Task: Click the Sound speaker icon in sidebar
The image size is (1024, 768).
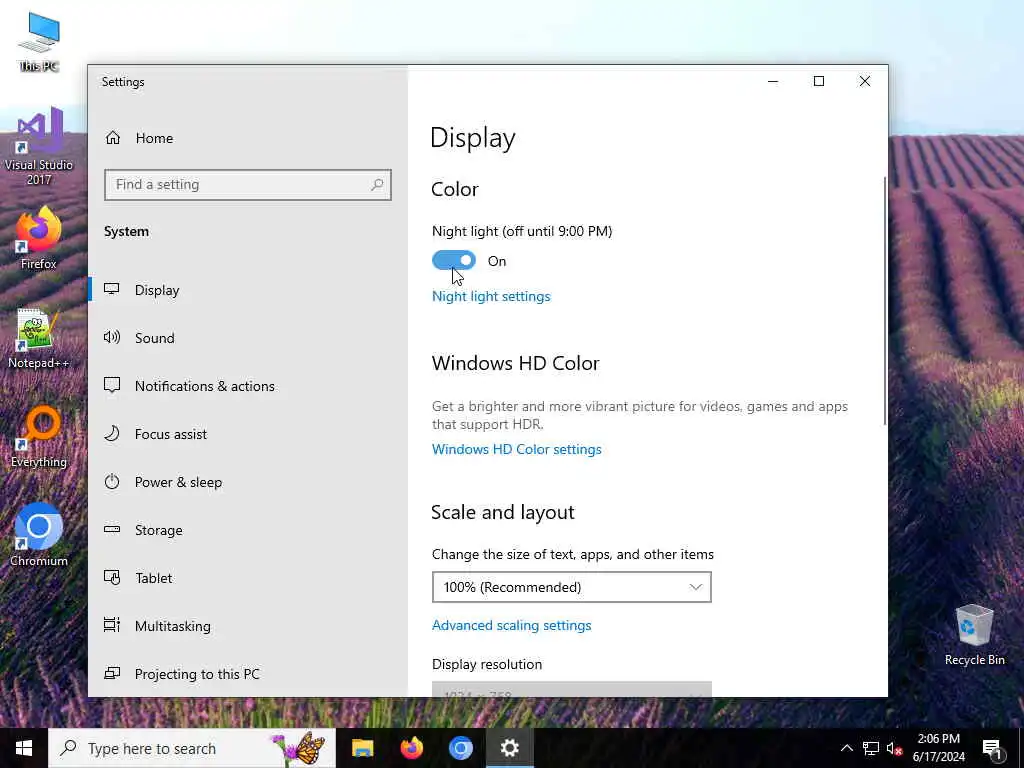Action: [x=112, y=337]
